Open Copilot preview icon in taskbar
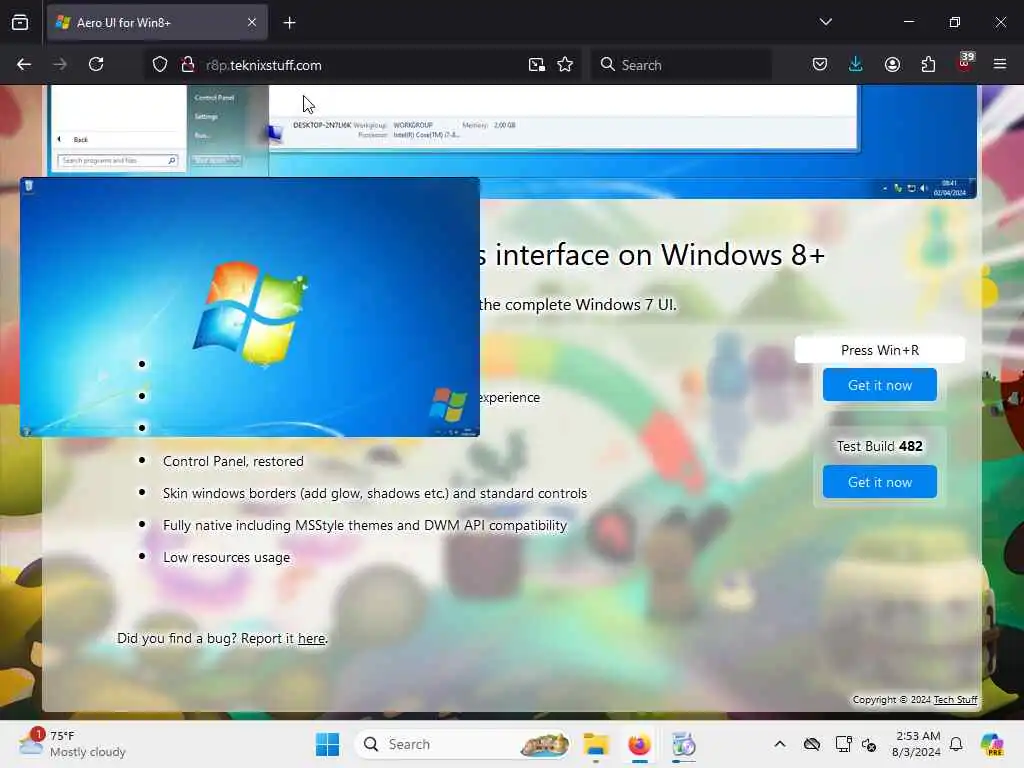The height and width of the screenshot is (768, 1024). 992,744
